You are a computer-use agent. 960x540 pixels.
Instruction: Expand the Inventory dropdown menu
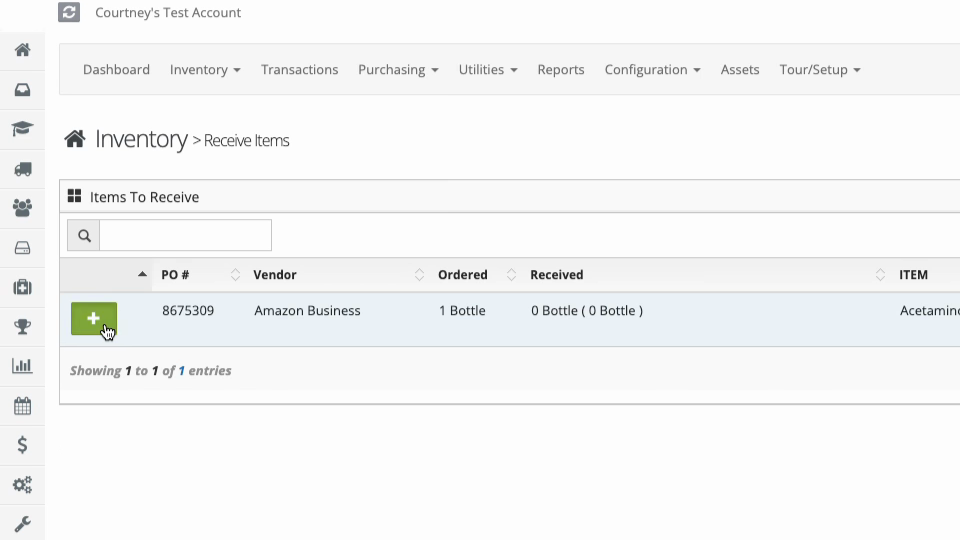click(x=205, y=70)
